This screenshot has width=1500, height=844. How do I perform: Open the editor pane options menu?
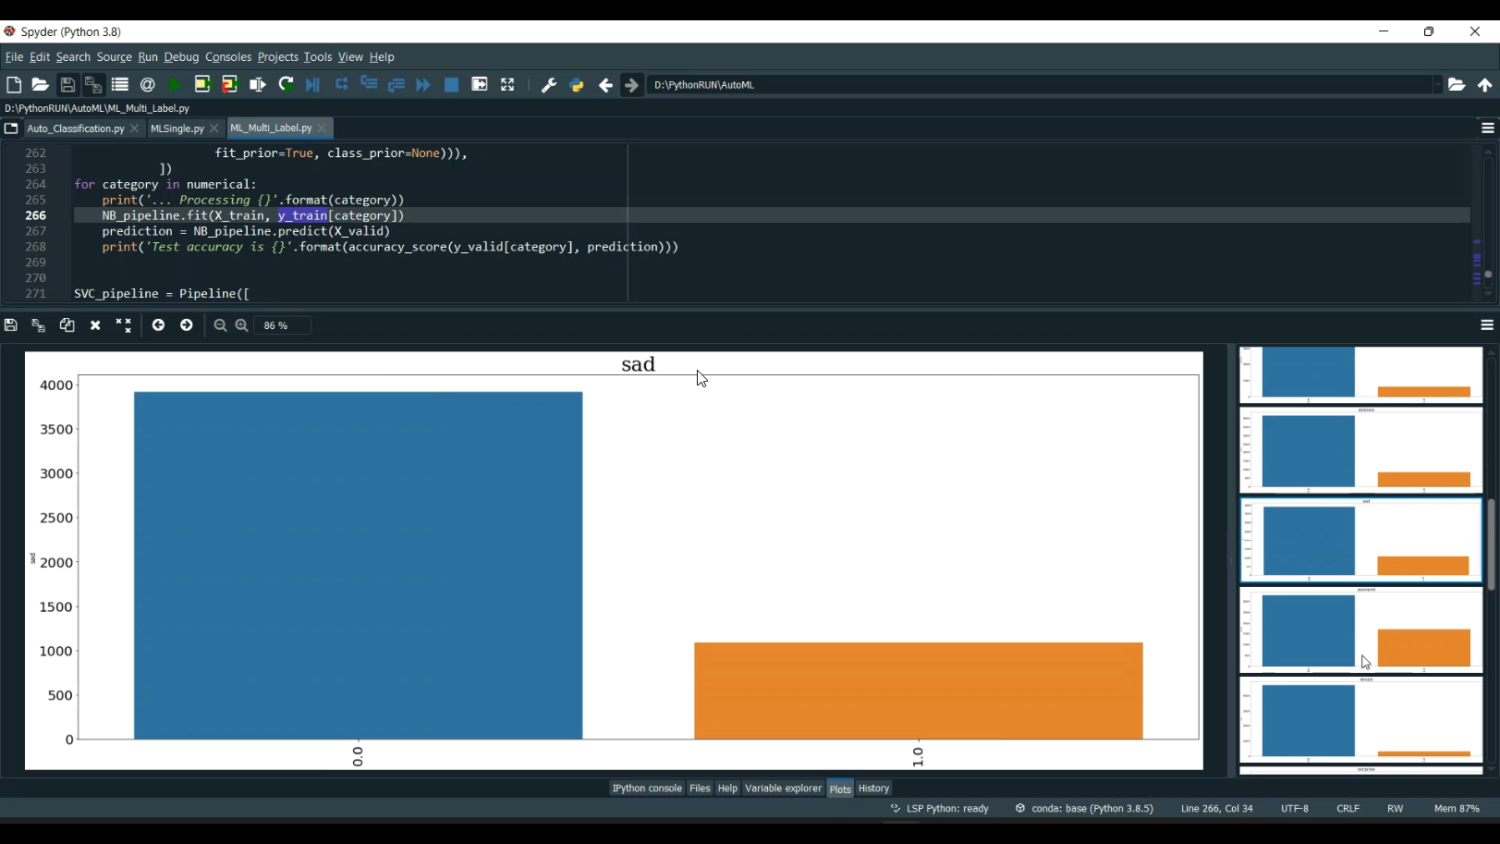pos(1487,128)
